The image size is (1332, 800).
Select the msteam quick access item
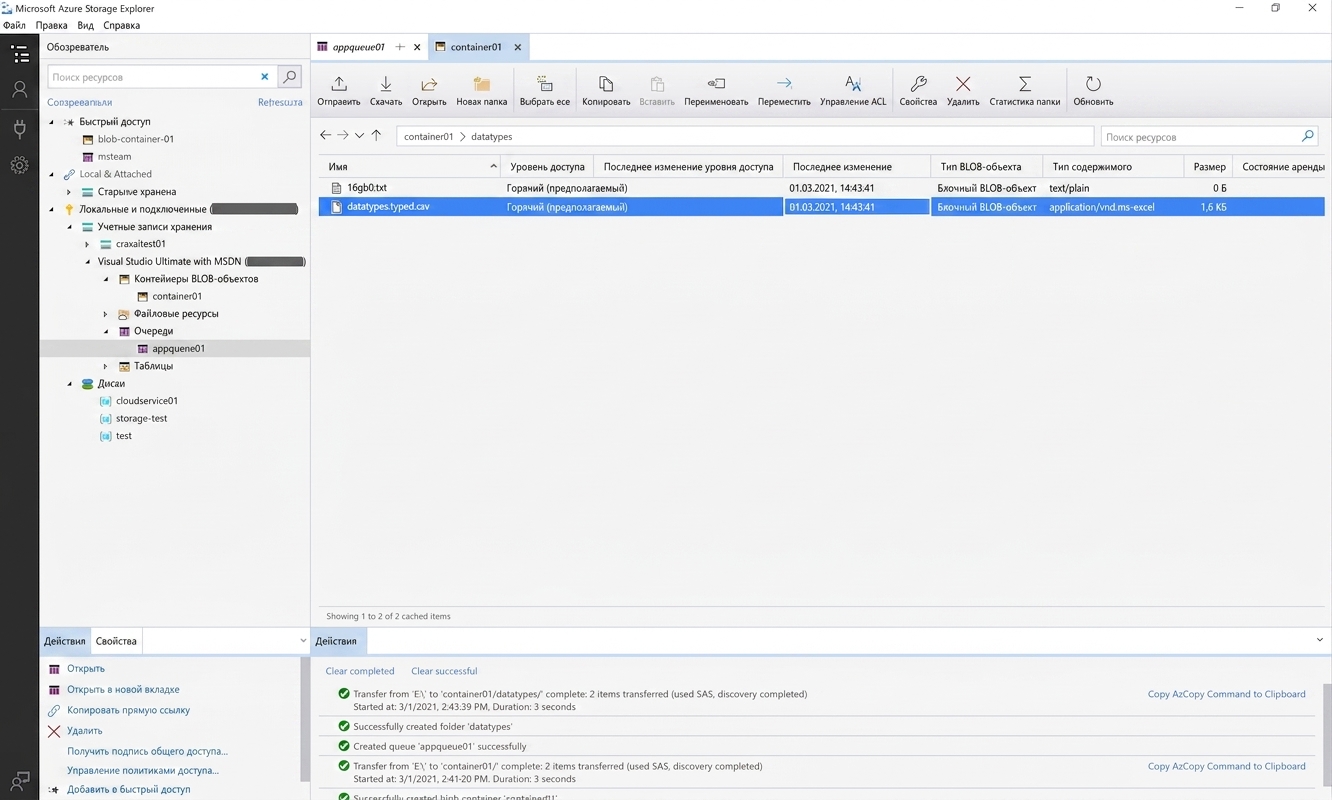[114, 157]
